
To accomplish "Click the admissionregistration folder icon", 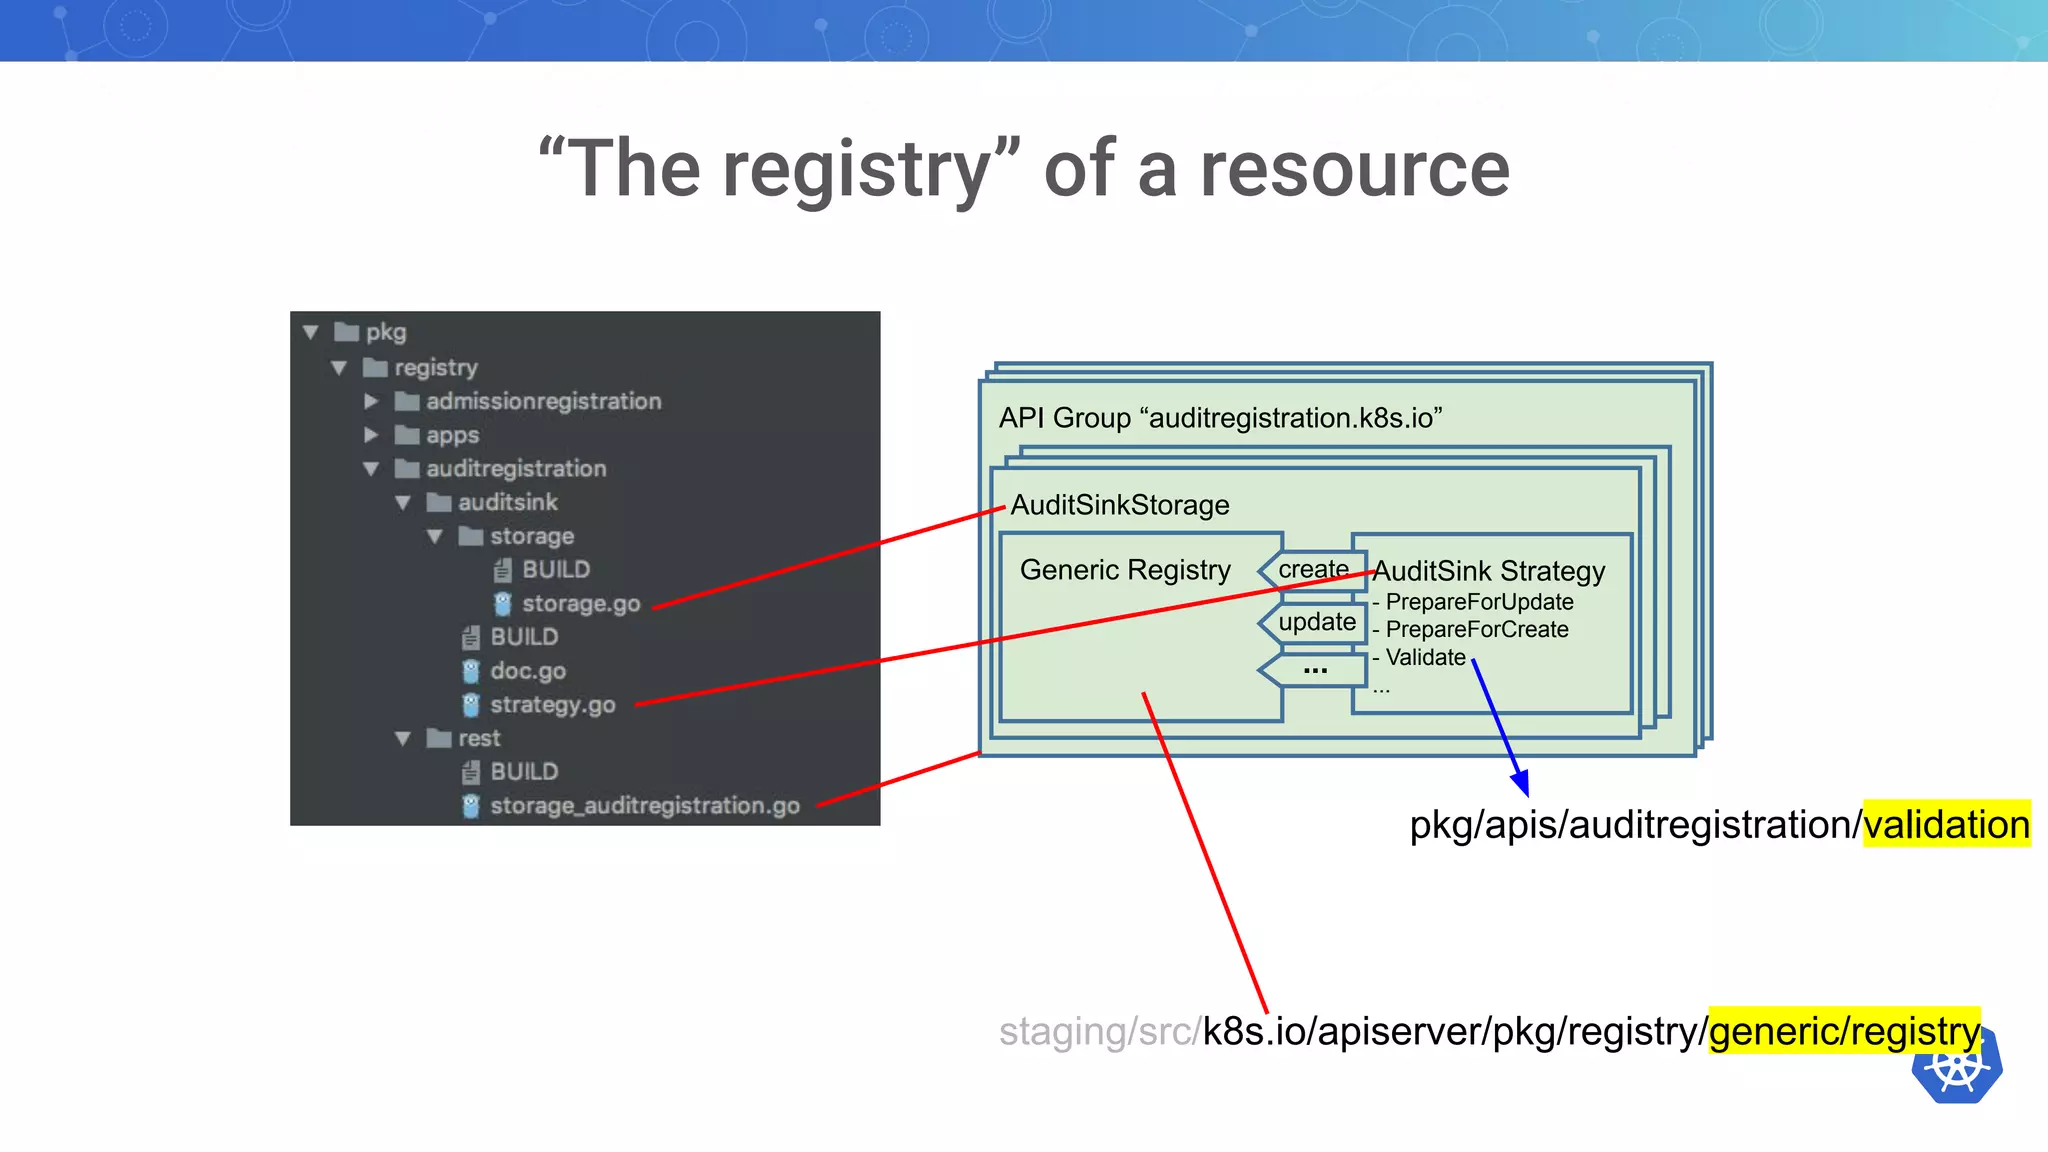I will tap(406, 402).
